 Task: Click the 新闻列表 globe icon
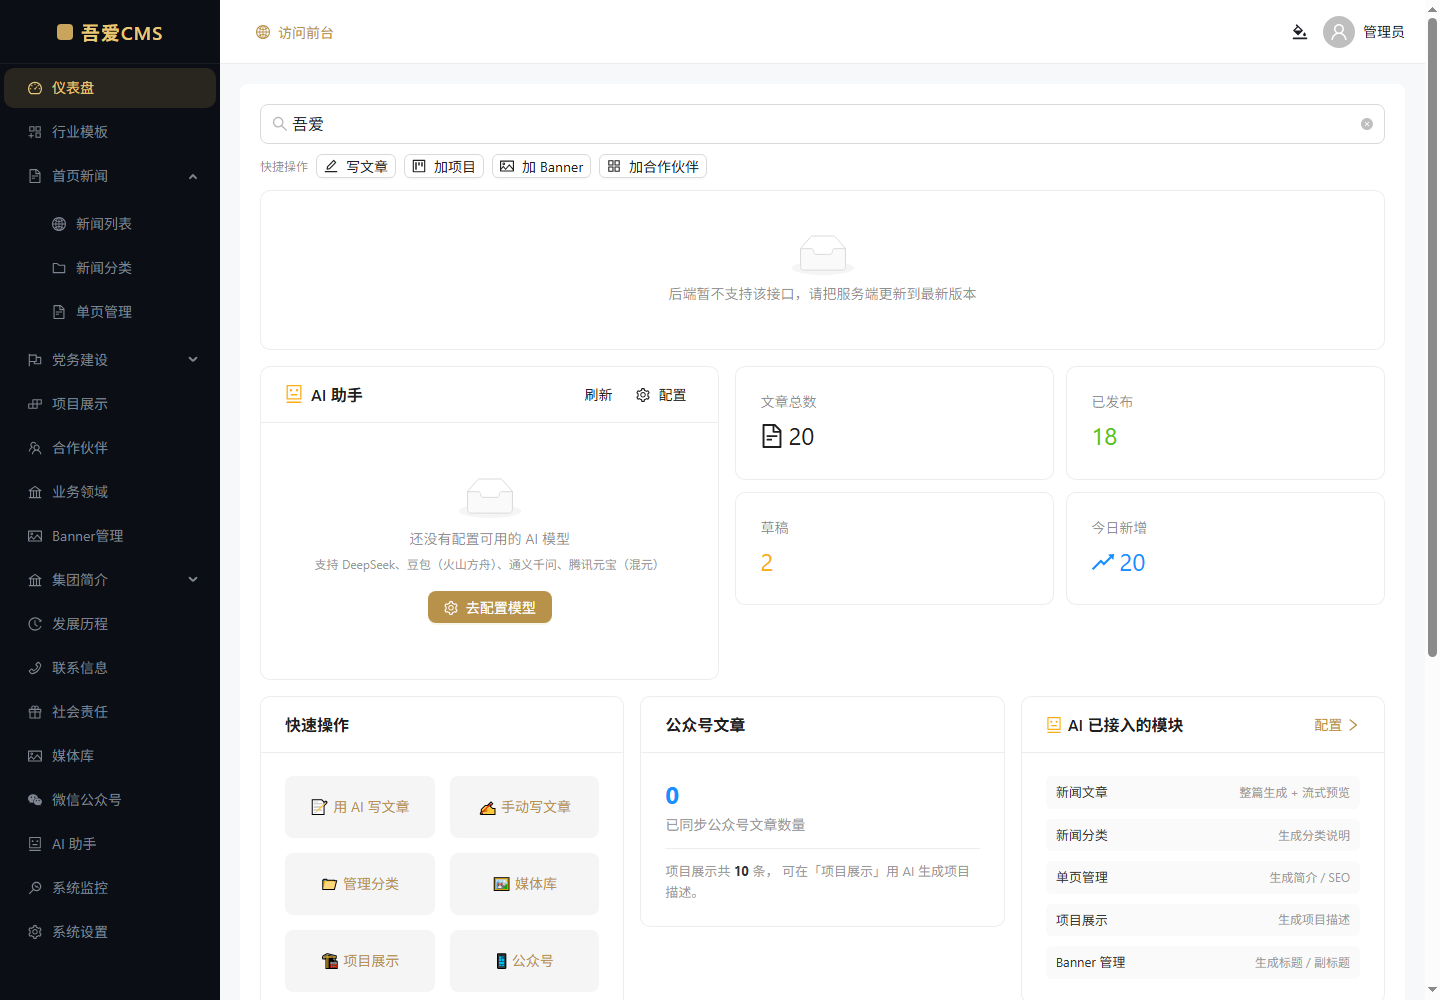(59, 224)
